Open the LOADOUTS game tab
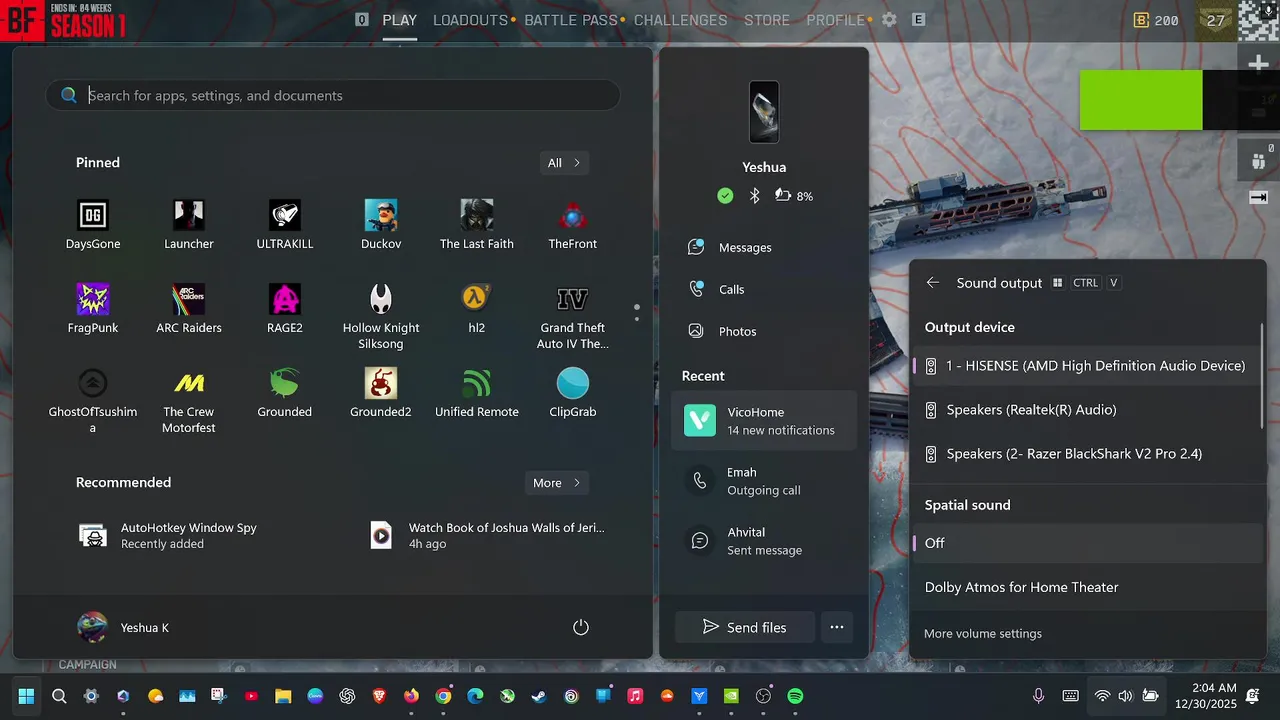Viewport: 1280px width, 720px height. pyautogui.click(x=471, y=20)
